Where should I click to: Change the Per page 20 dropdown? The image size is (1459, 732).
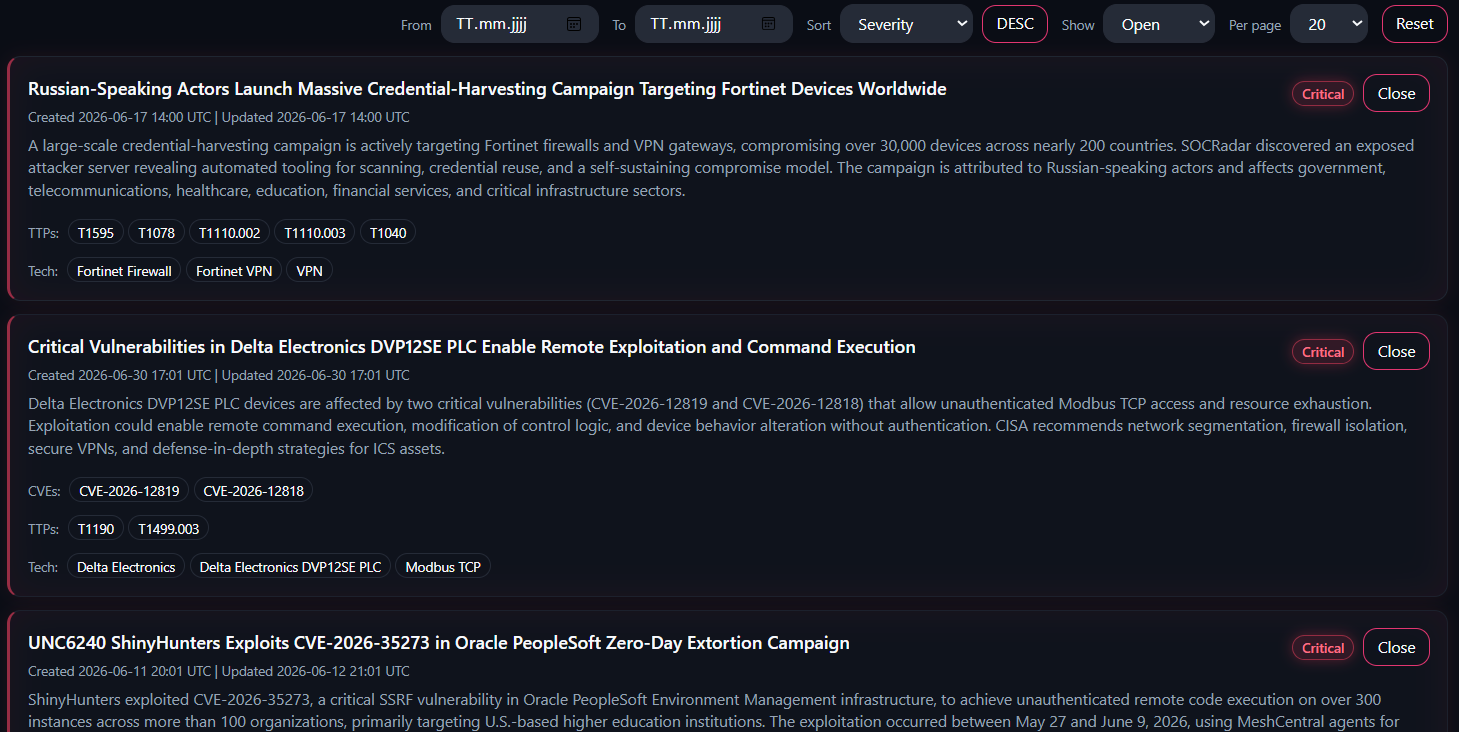pos(1329,24)
